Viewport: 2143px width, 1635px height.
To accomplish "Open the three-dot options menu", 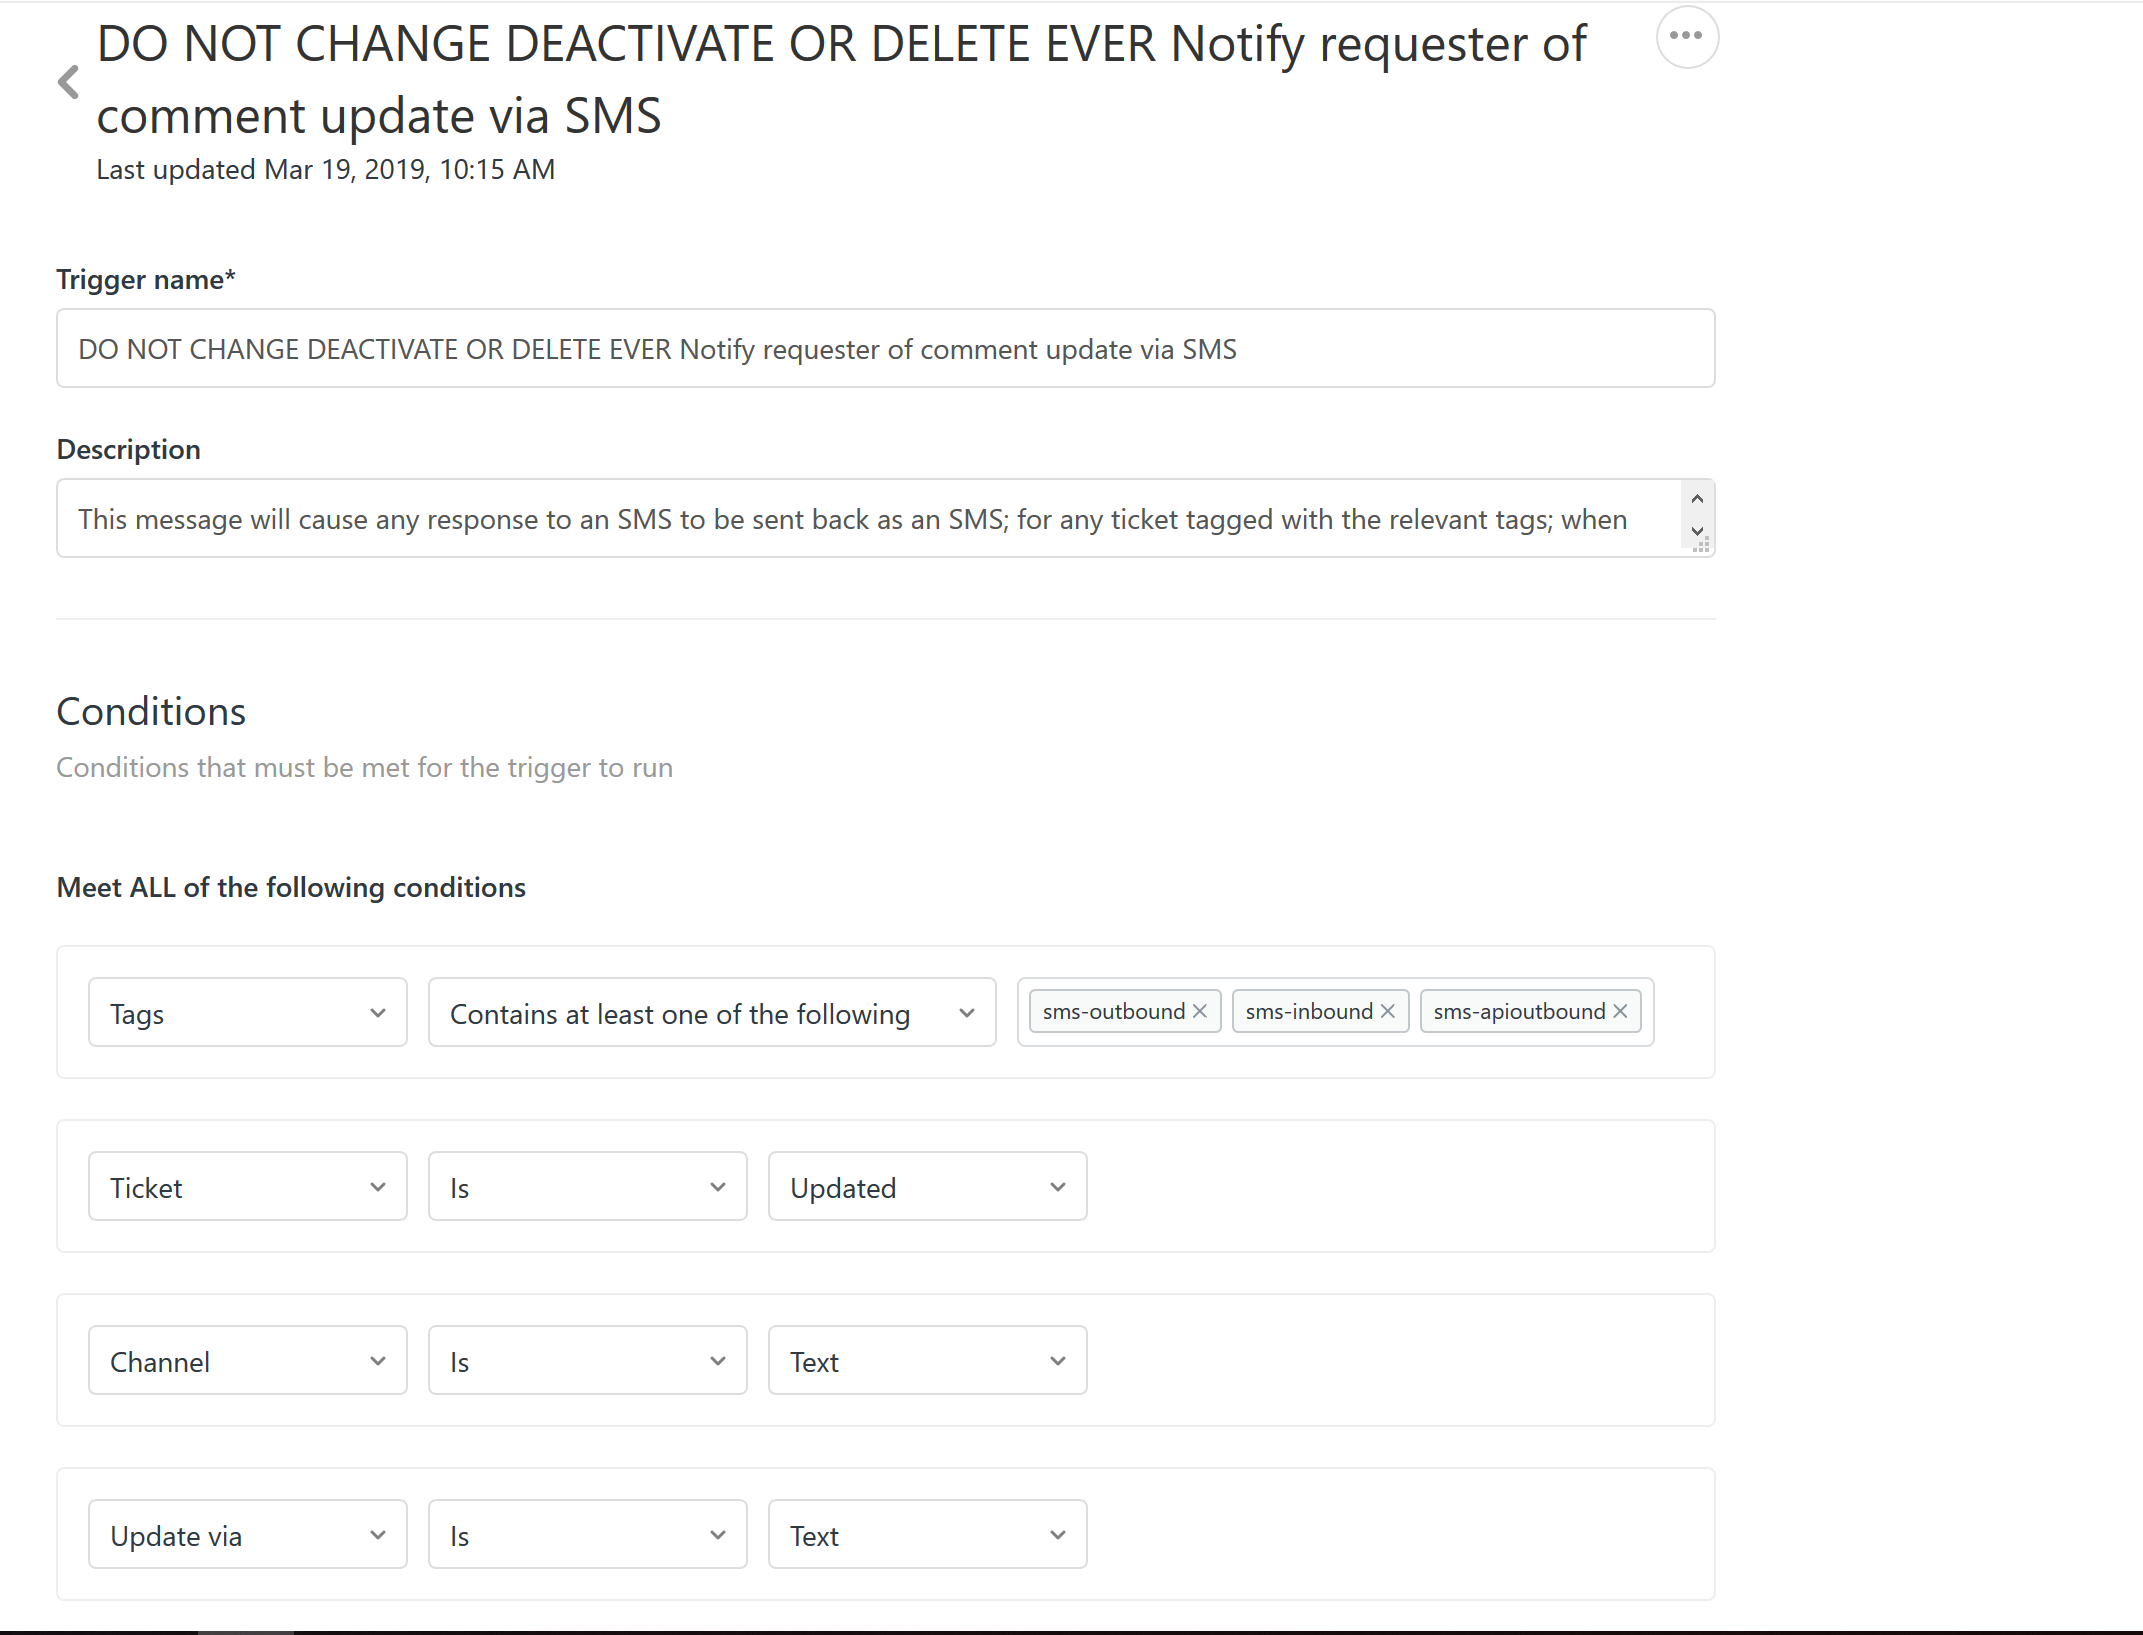I will point(1686,37).
